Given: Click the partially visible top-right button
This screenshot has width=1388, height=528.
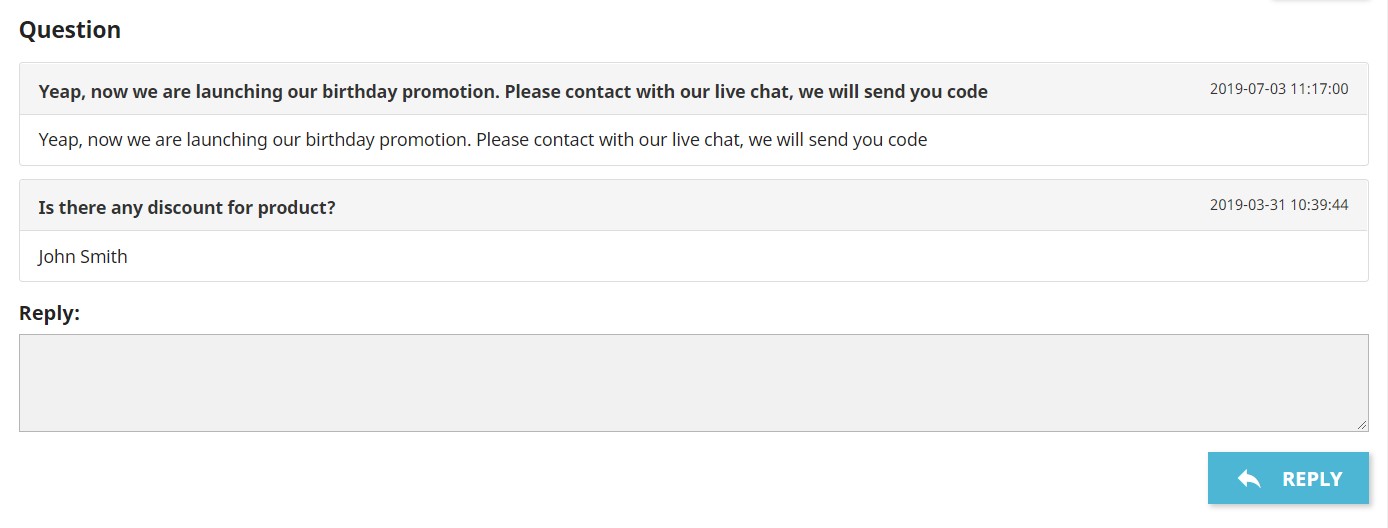Looking at the screenshot, I should click(x=1320, y=1).
